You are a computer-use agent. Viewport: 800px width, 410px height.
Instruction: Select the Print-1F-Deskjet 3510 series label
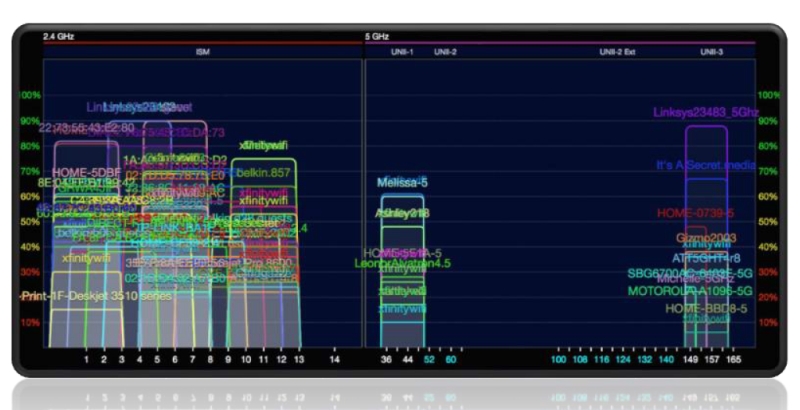97,296
